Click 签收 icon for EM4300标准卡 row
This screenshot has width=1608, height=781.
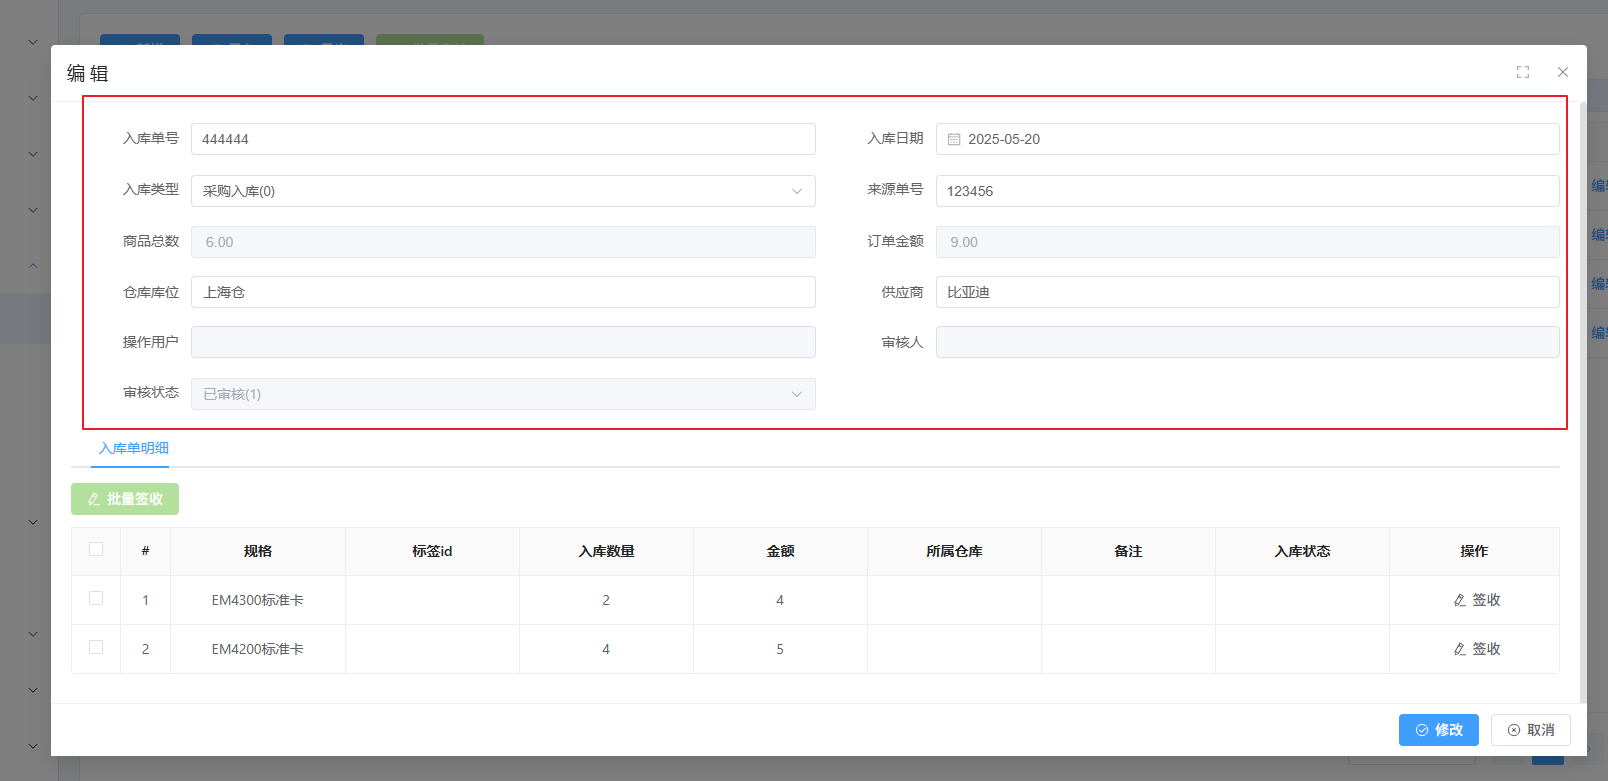1460,600
